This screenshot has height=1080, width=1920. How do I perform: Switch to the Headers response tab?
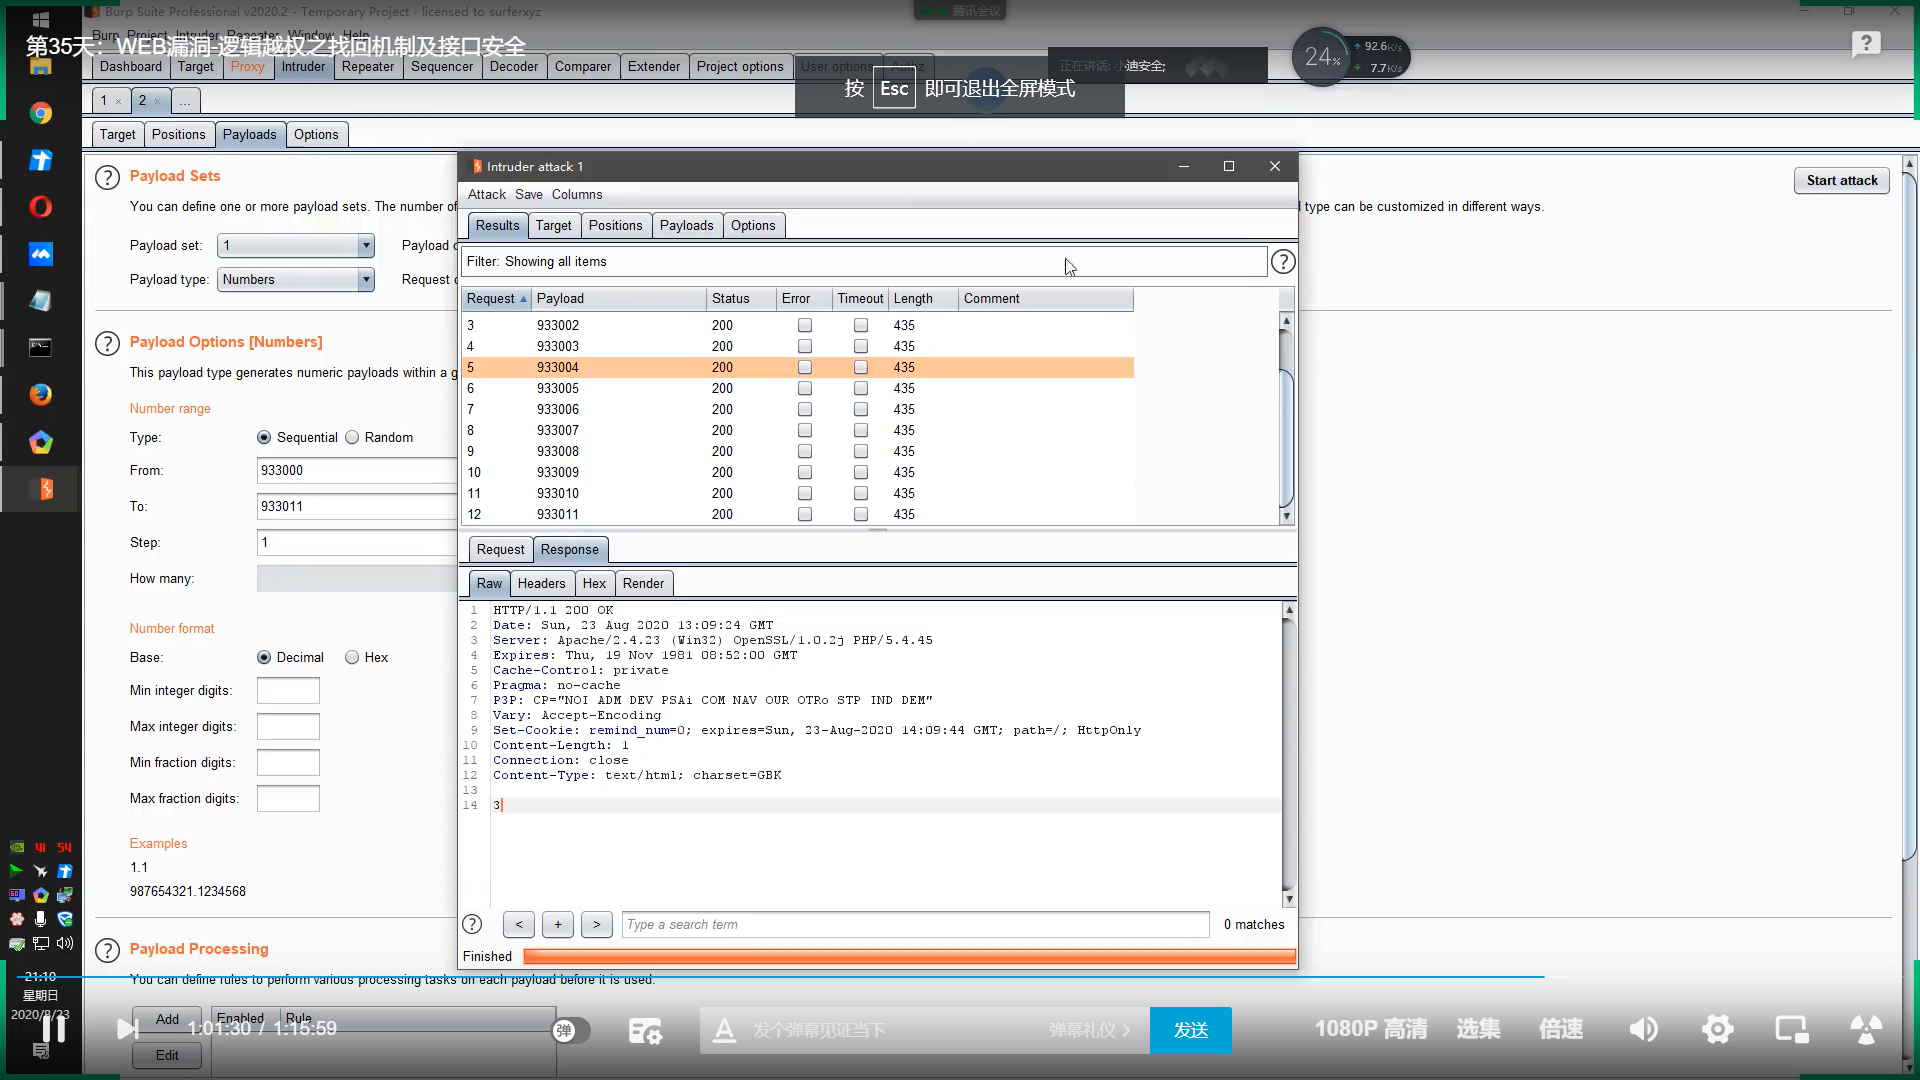(541, 584)
